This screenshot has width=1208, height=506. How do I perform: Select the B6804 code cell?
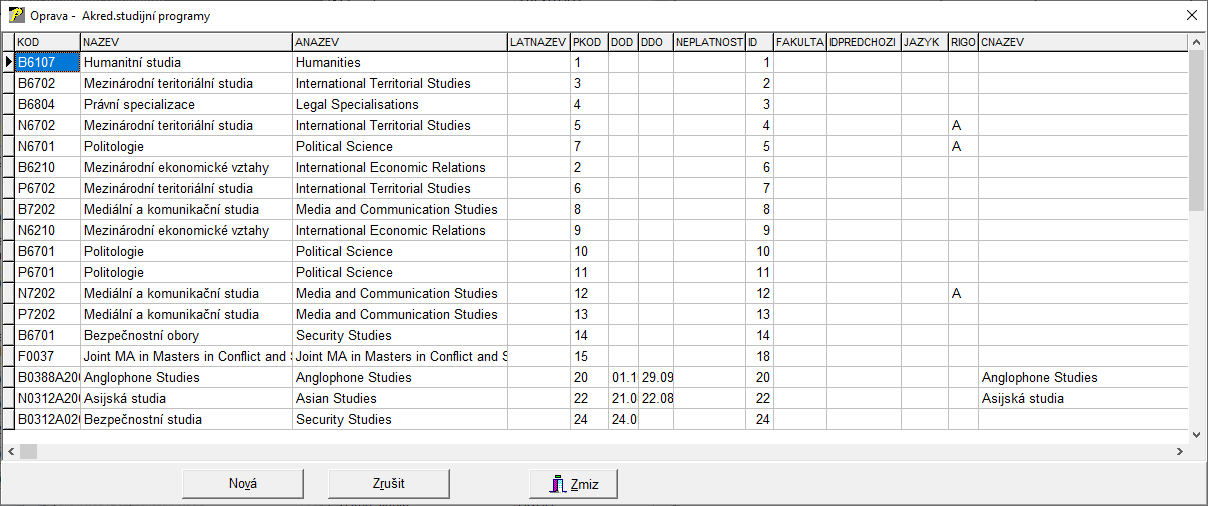[x=47, y=104]
